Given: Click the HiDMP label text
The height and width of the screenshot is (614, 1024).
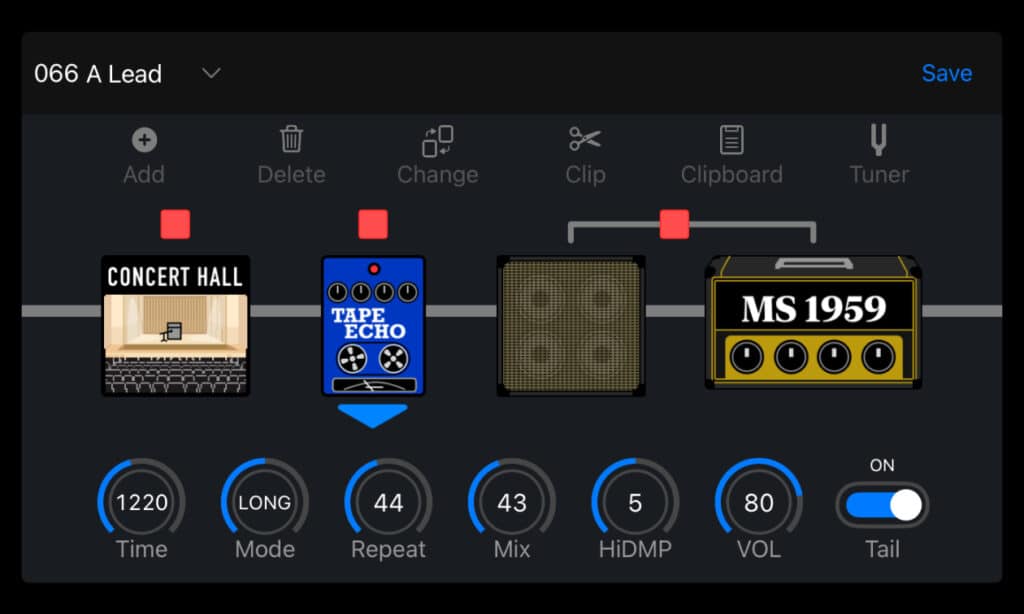Looking at the screenshot, I should (x=635, y=549).
